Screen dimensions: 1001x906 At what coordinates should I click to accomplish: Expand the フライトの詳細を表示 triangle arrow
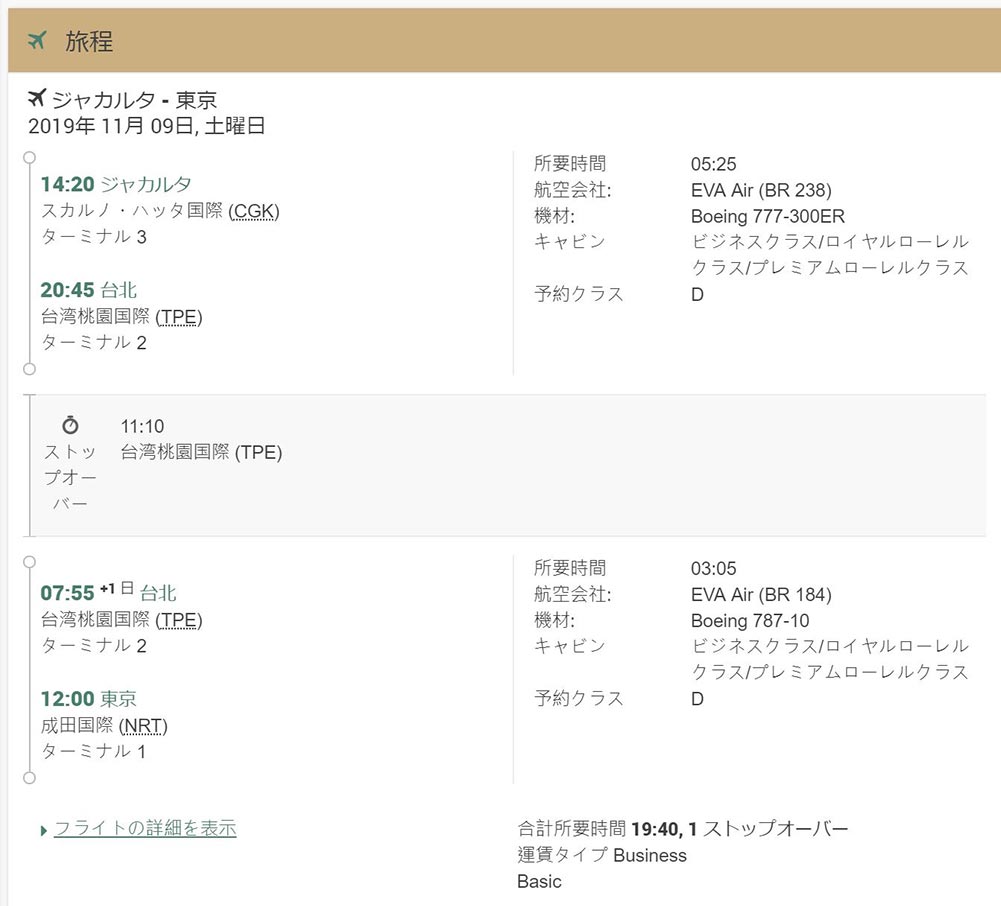[x=43, y=831]
